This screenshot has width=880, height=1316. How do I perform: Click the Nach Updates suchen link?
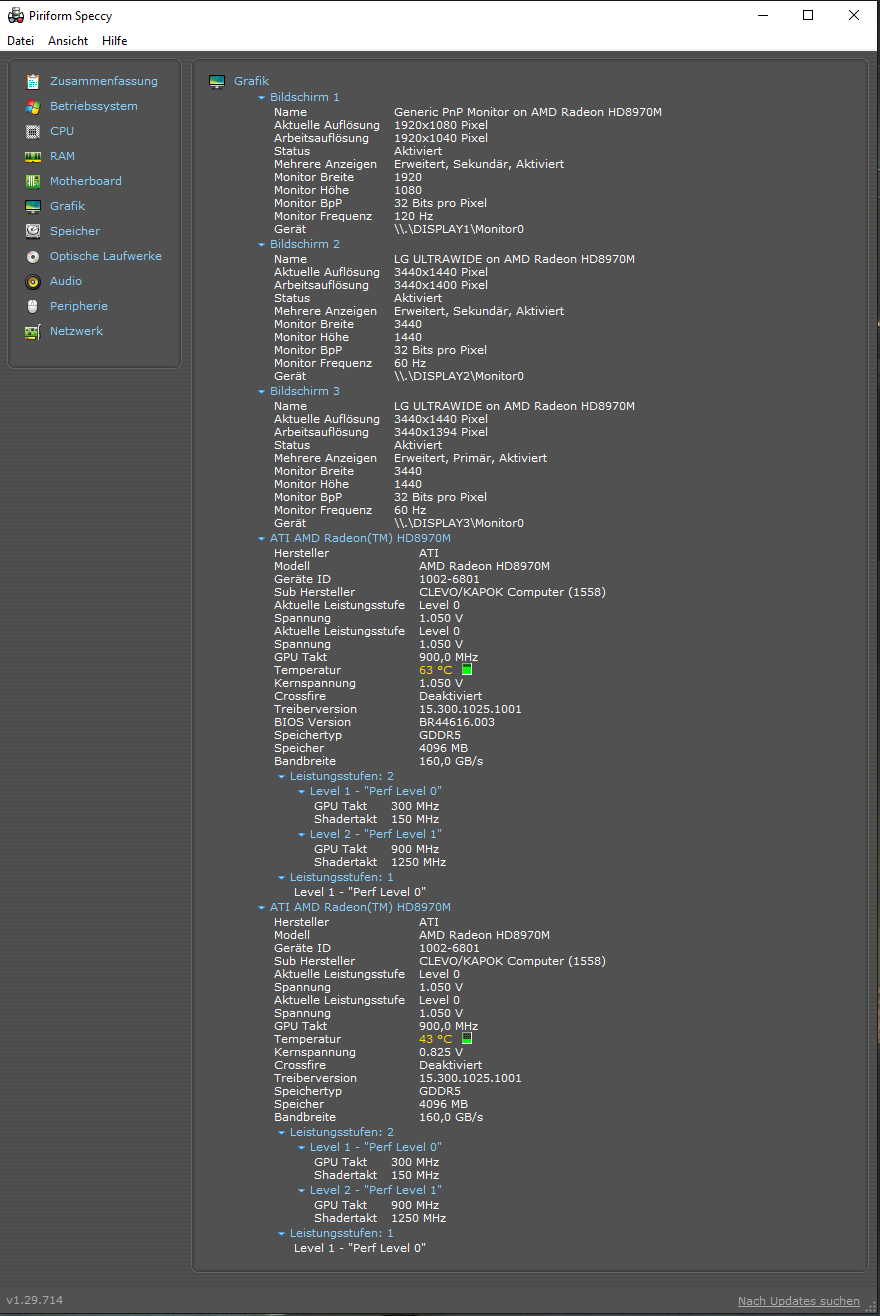click(x=799, y=1301)
